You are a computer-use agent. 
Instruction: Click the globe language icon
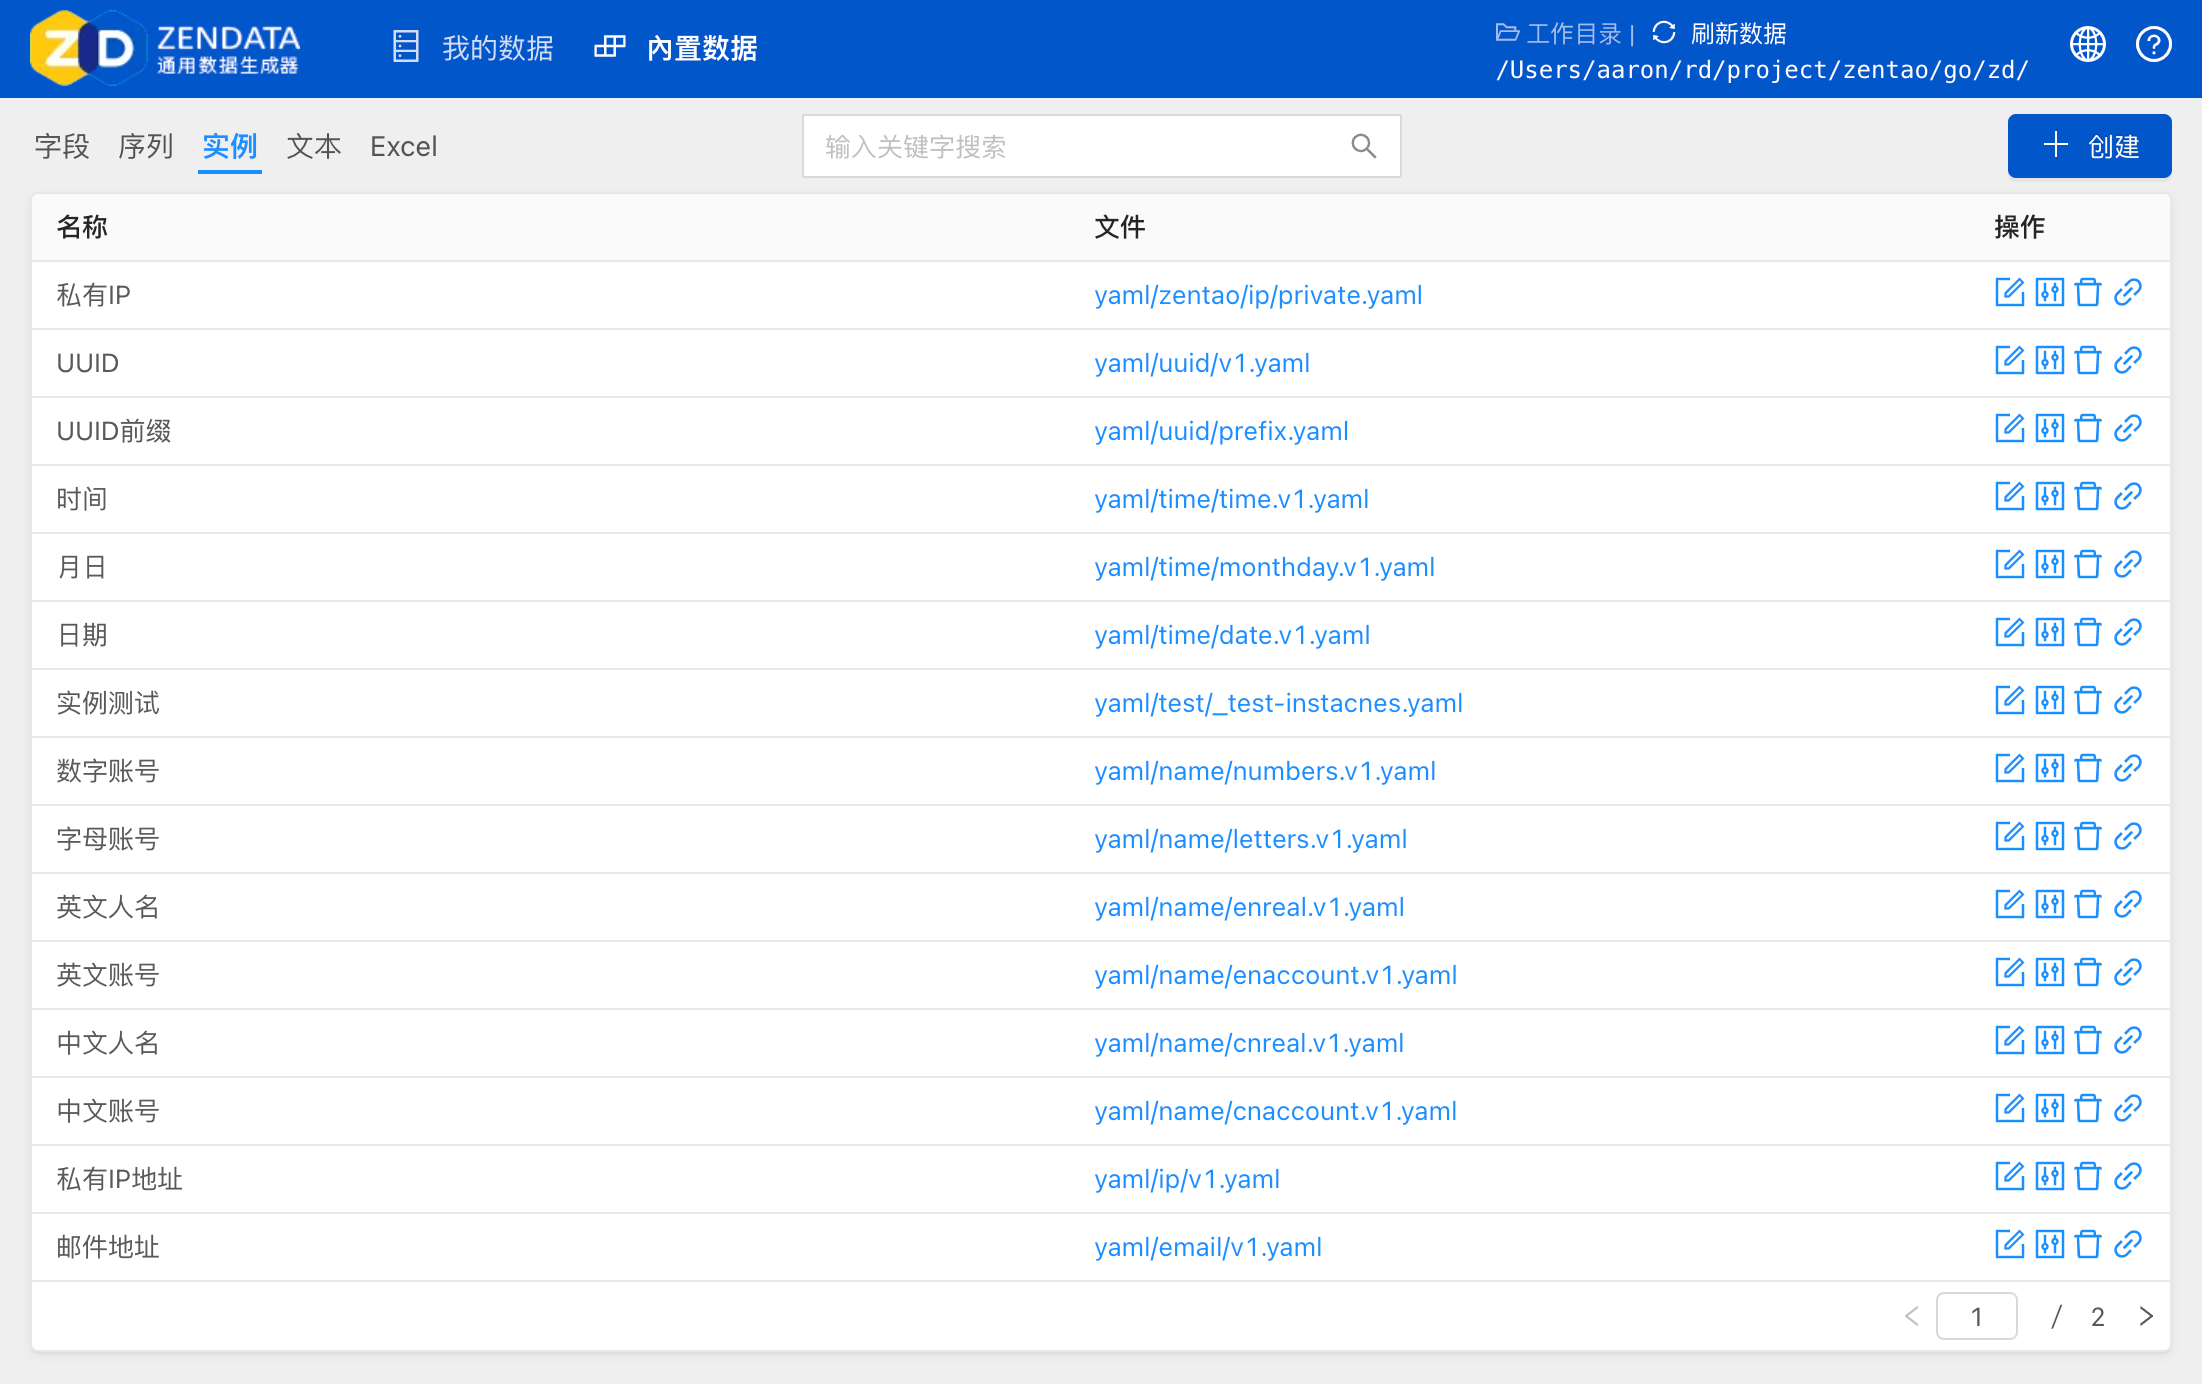[2087, 45]
